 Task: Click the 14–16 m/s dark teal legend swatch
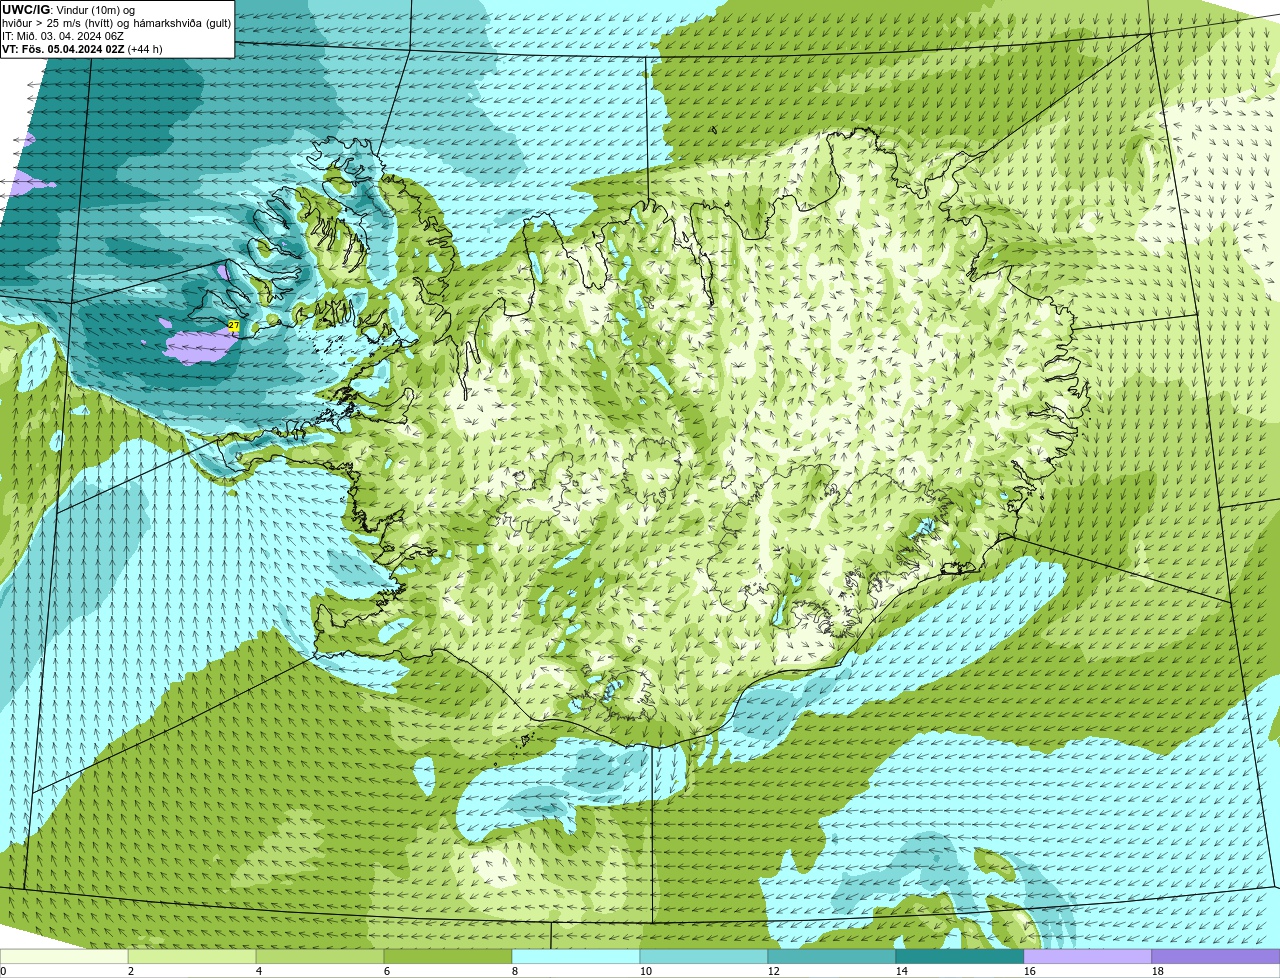point(960,956)
